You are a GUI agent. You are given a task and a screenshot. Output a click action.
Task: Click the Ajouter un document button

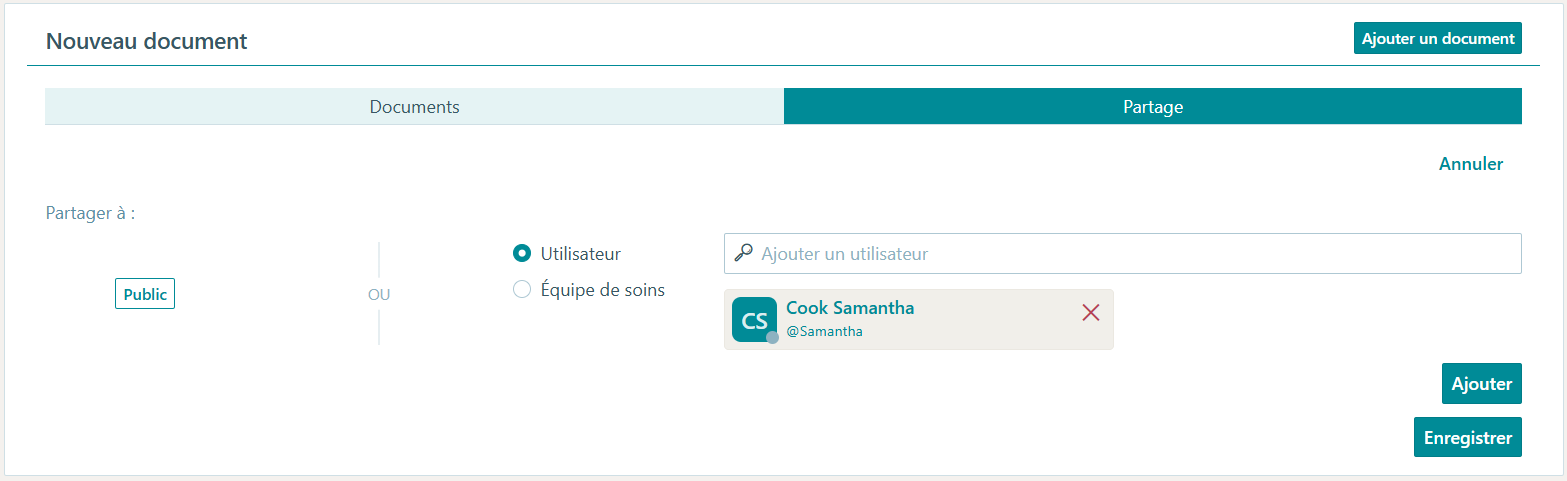pos(1438,38)
